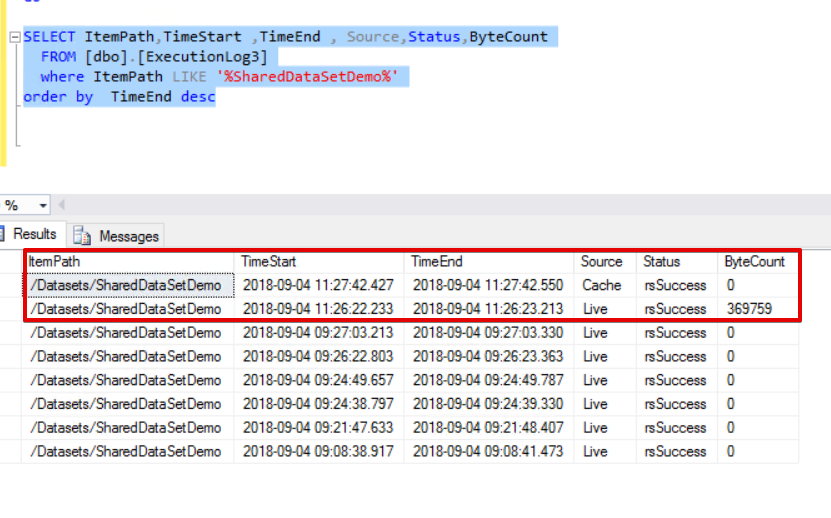Screen dimensions: 831x518
Task: Select Live source in the 11:26:22.233 row
Action: click(605, 309)
